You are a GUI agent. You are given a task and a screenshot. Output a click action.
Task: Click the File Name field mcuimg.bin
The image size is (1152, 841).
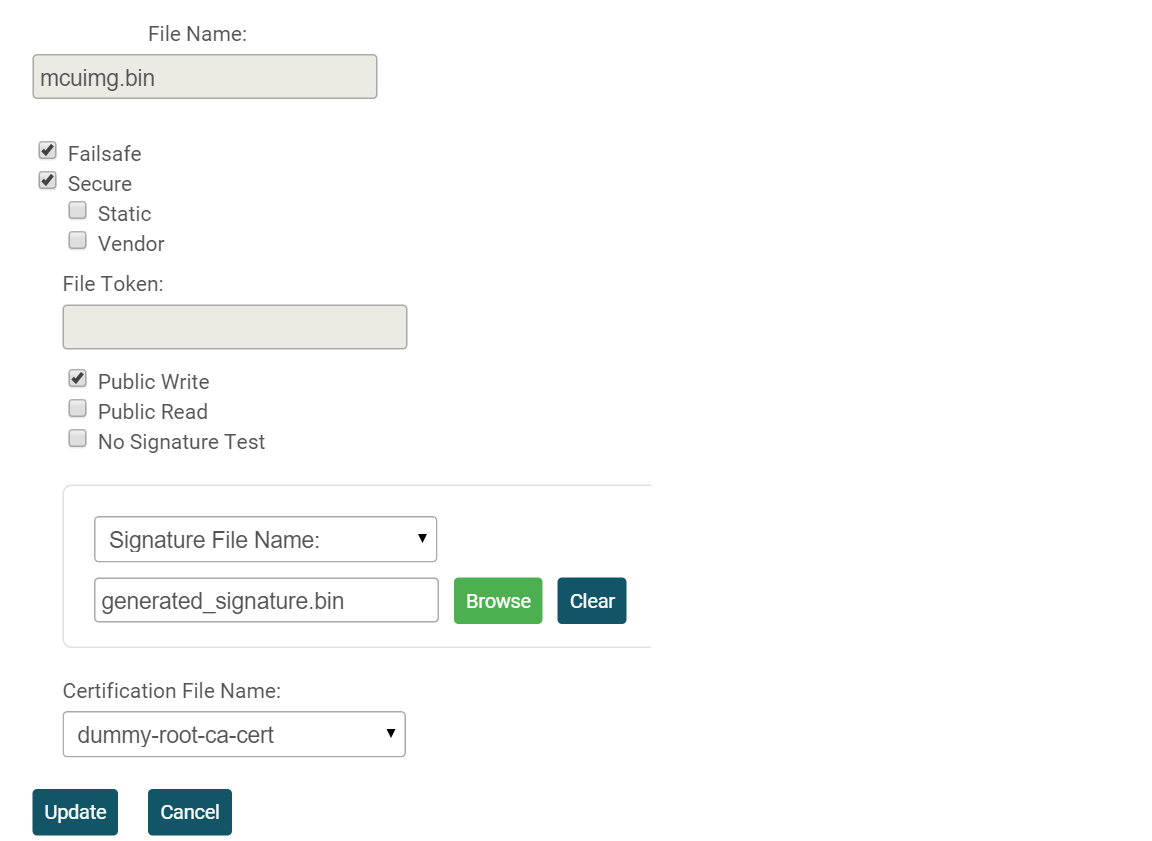point(205,77)
